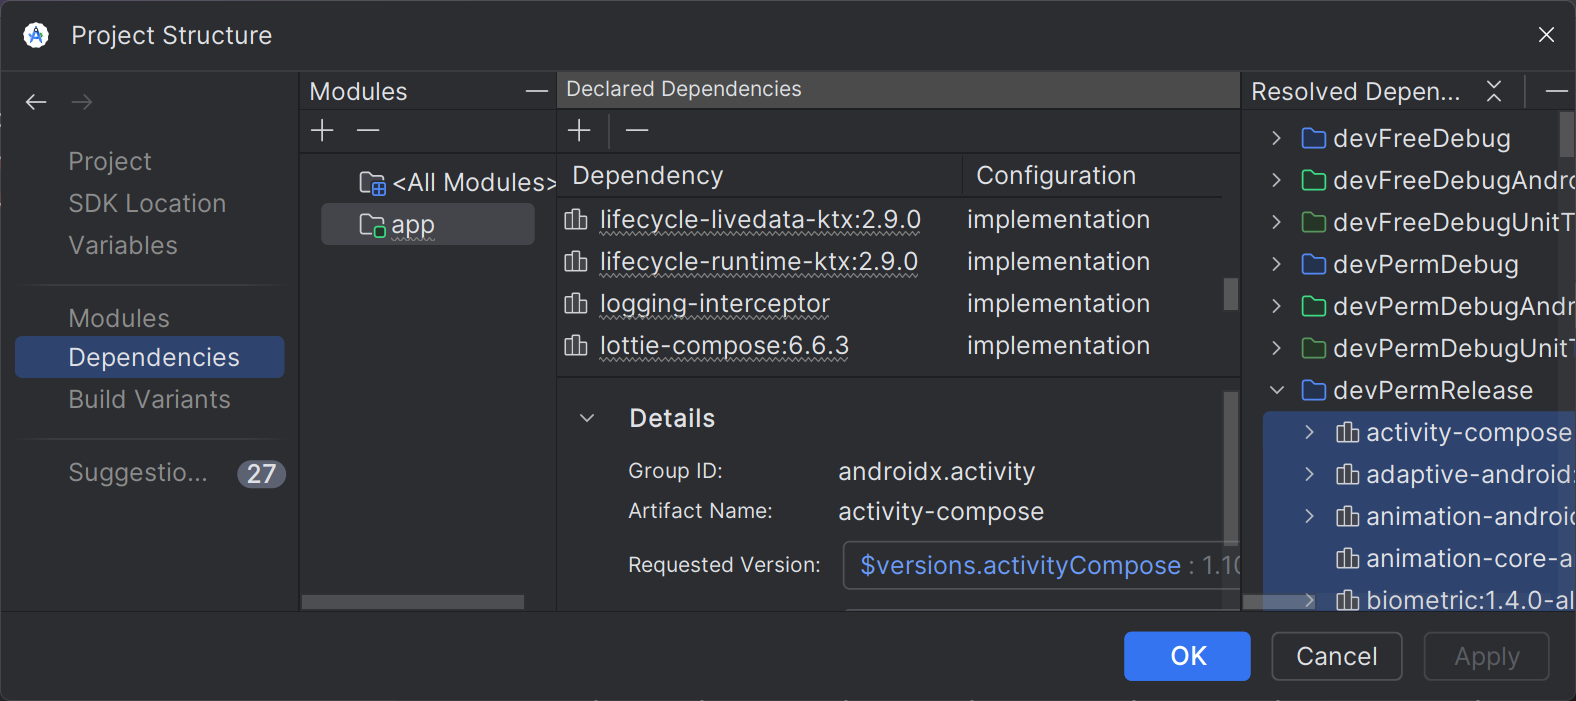The height and width of the screenshot is (701, 1576).
Task: Click the devFreeDebug folder icon
Action: point(1314,138)
